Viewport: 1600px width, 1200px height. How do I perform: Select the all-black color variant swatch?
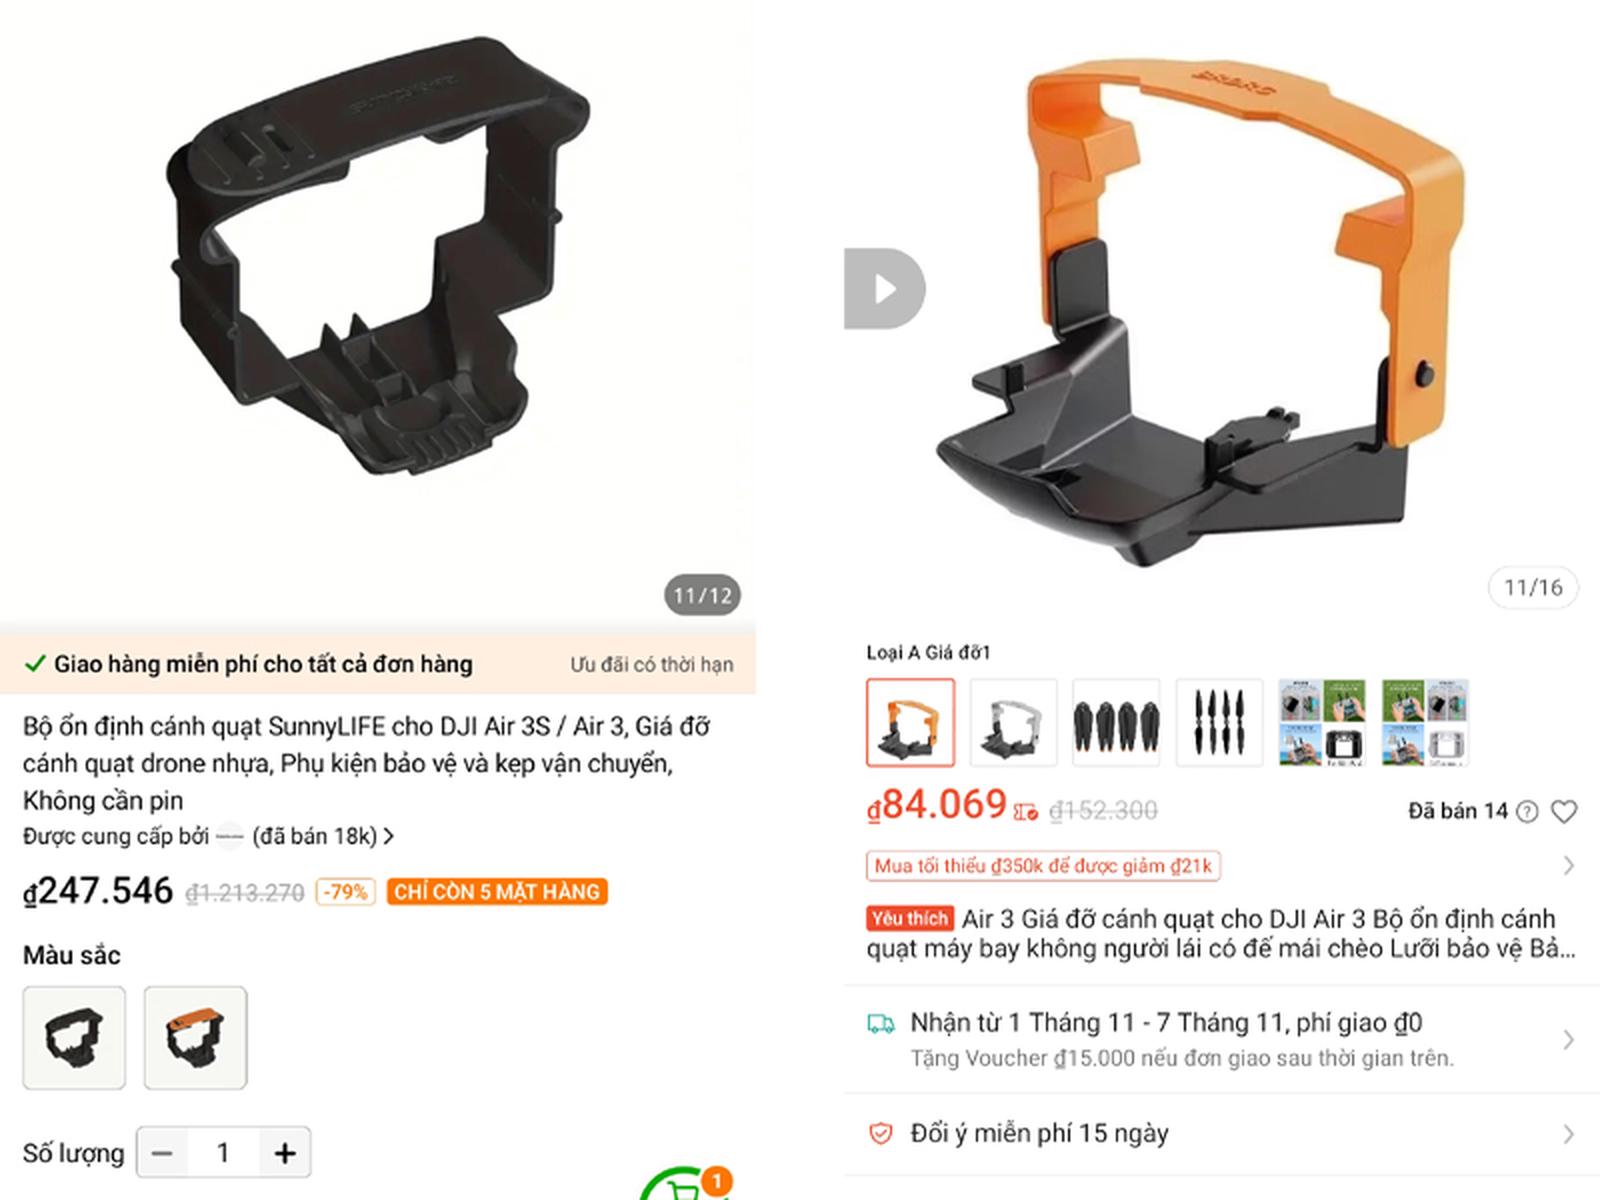click(x=74, y=1038)
